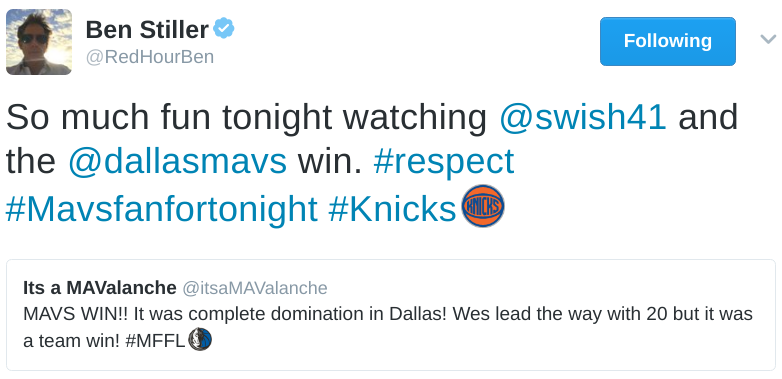Open the @dallasmavs mention
Screen dimensions: 782x379
(177, 162)
